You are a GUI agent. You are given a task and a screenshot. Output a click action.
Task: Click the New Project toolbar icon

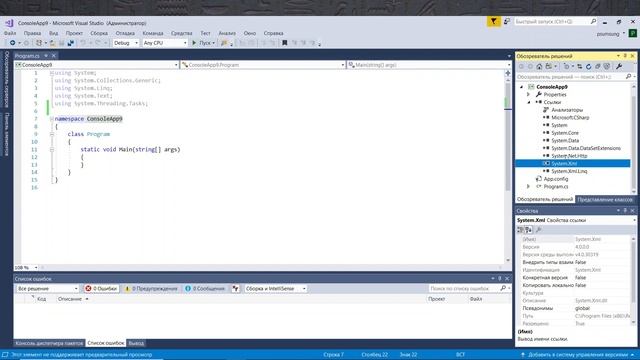(x=39, y=43)
